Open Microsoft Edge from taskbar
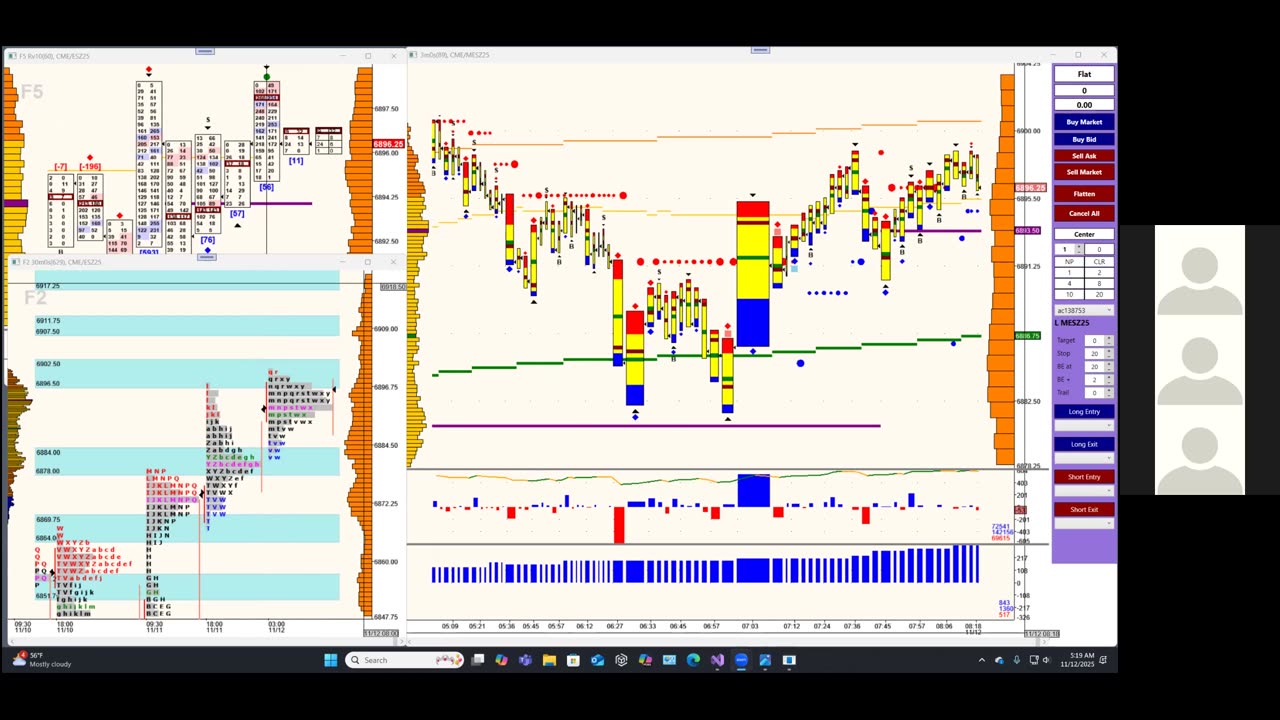The height and width of the screenshot is (720, 1280). click(x=693, y=660)
